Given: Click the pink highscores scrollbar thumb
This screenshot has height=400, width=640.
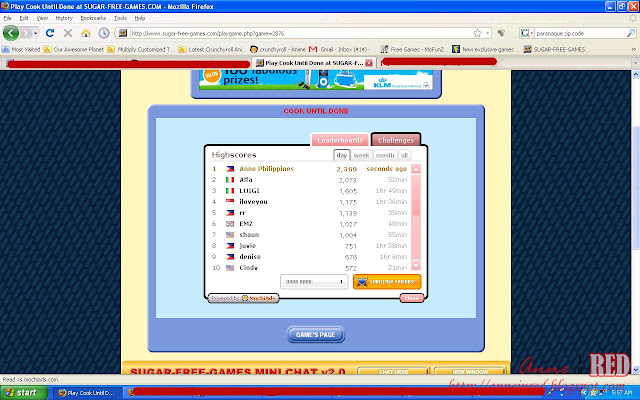Looking at the screenshot, I should [x=416, y=196].
